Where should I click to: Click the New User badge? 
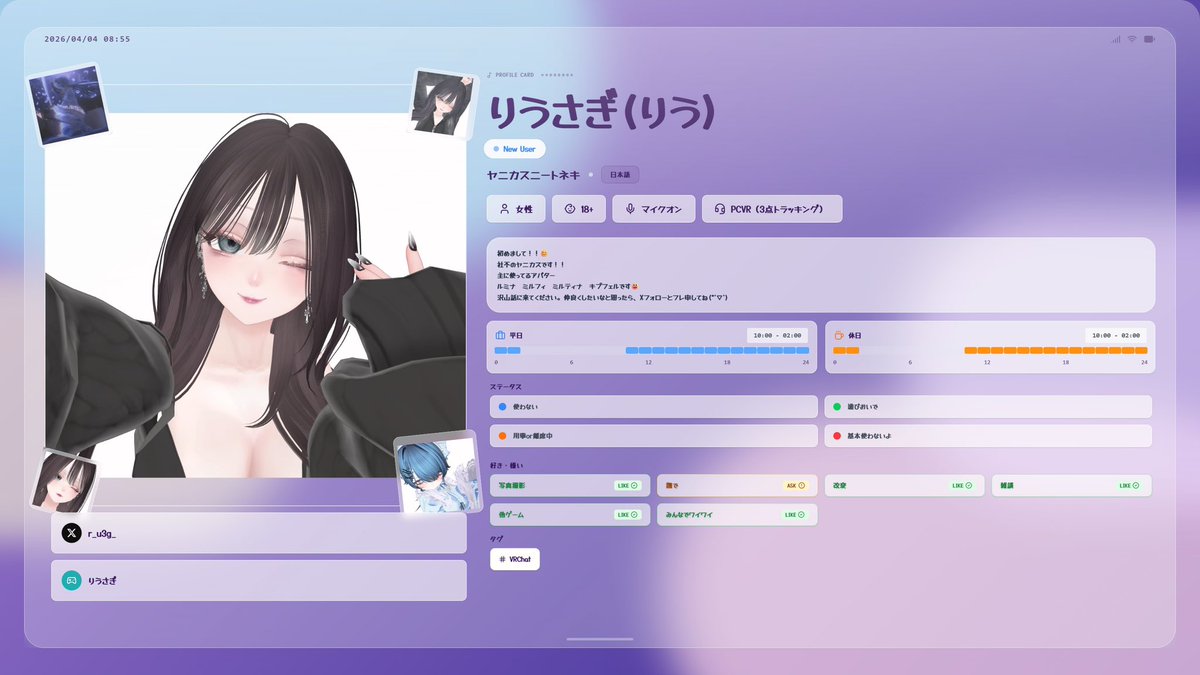(515, 149)
